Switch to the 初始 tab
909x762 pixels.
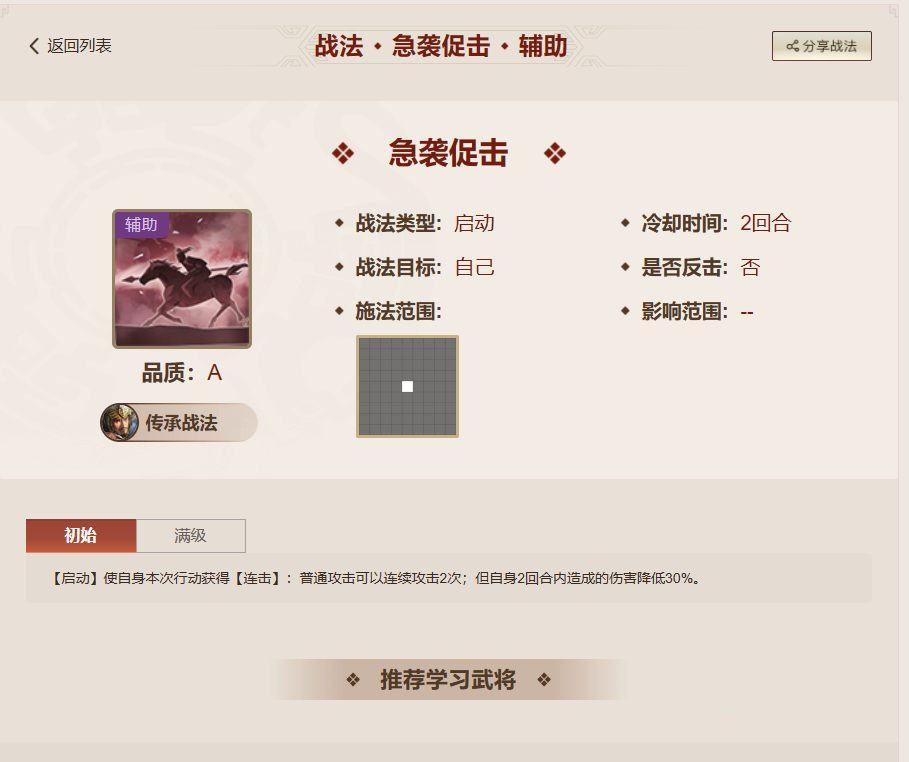click(x=81, y=535)
